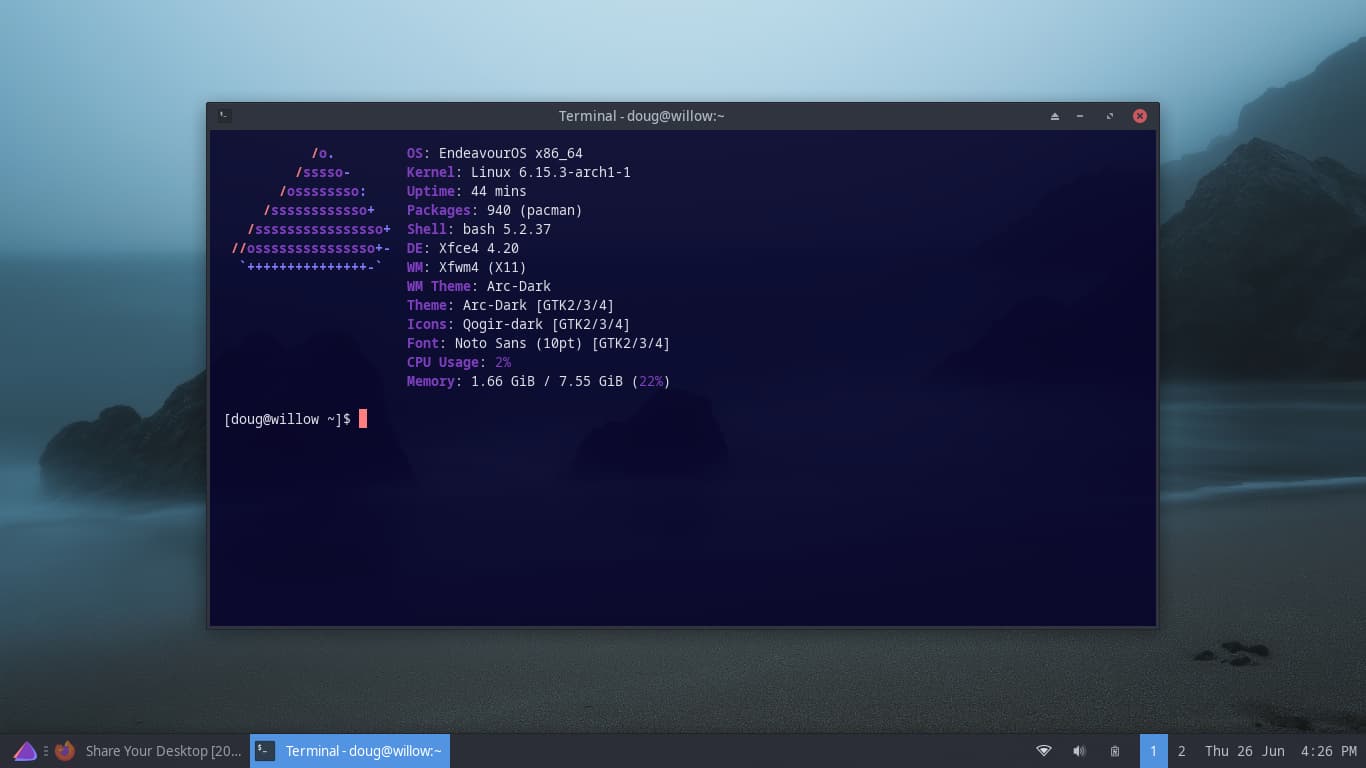Click the 4:26 PM clock

tap(1328, 751)
